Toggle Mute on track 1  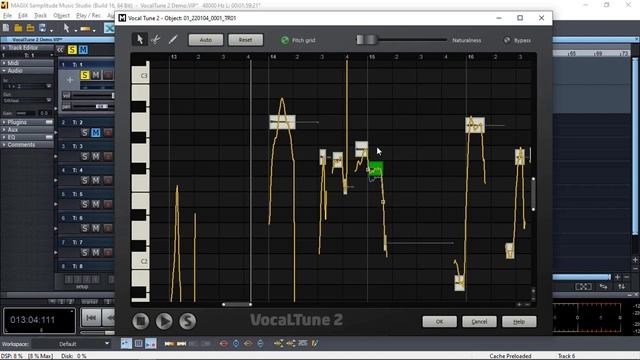[96, 75]
